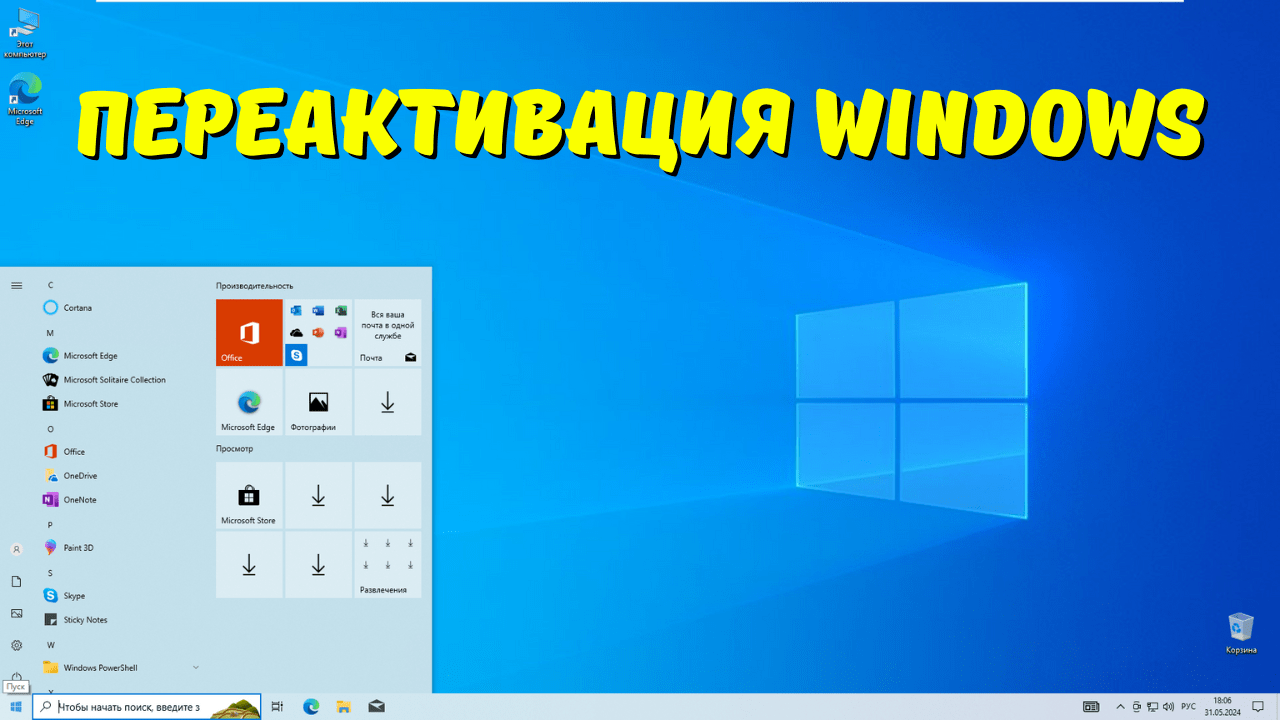1280x720 pixels.
Task: Open the notification center icon
Action: click(x=1259, y=707)
